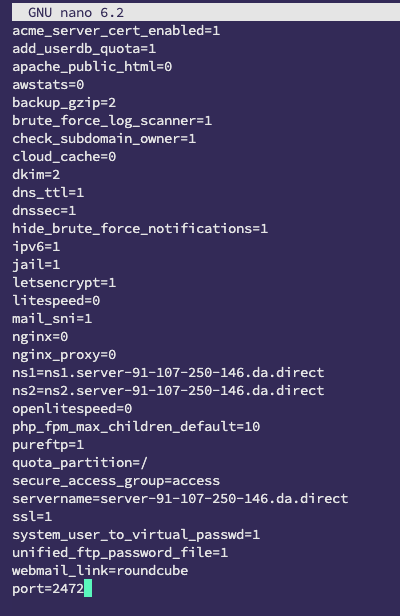This screenshot has height=616, width=400.
Task: Place cursor on acme_server_cert_enabled=1 line
Action: pos(116,31)
